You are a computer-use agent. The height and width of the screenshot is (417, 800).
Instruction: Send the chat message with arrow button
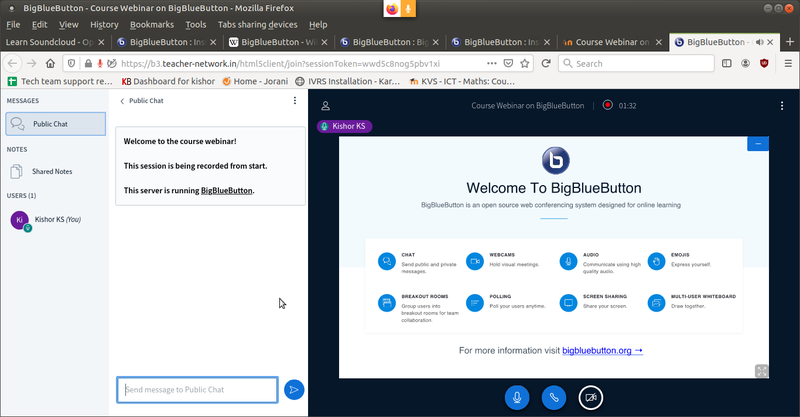[294, 390]
